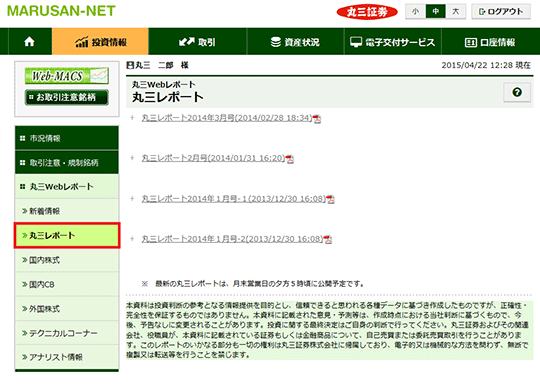Click the ログアウト button
The image size is (540, 386).
tap(501, 11)
